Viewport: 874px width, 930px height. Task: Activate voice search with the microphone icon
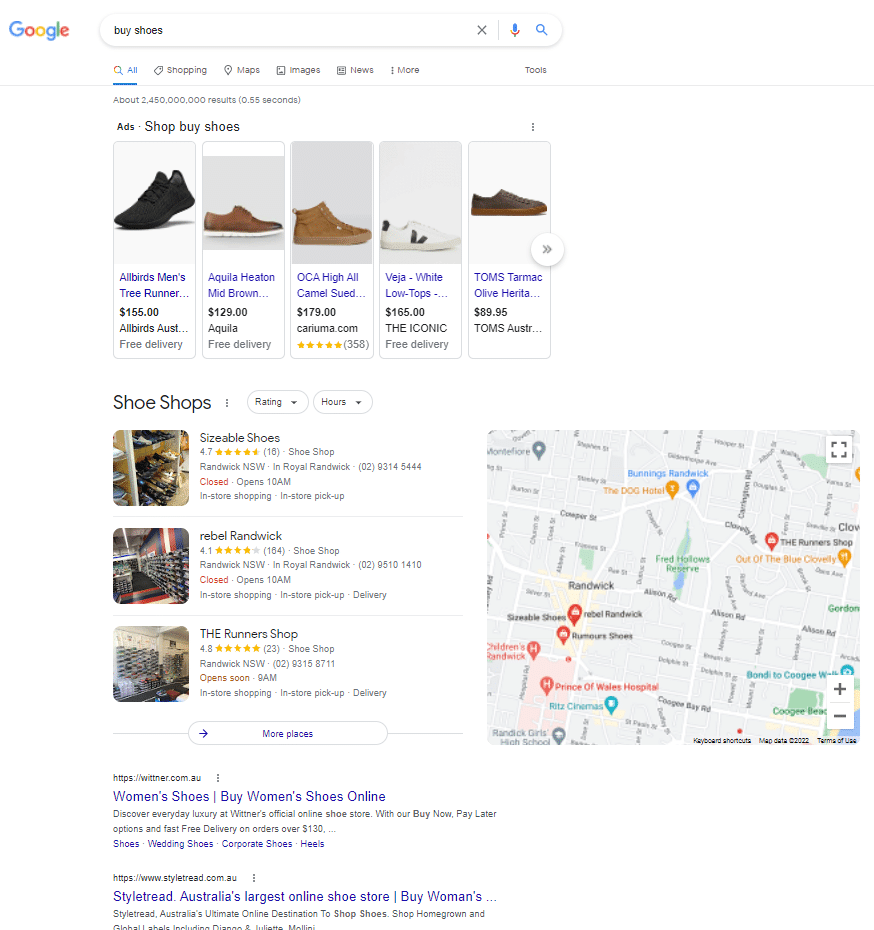point(514,30)
